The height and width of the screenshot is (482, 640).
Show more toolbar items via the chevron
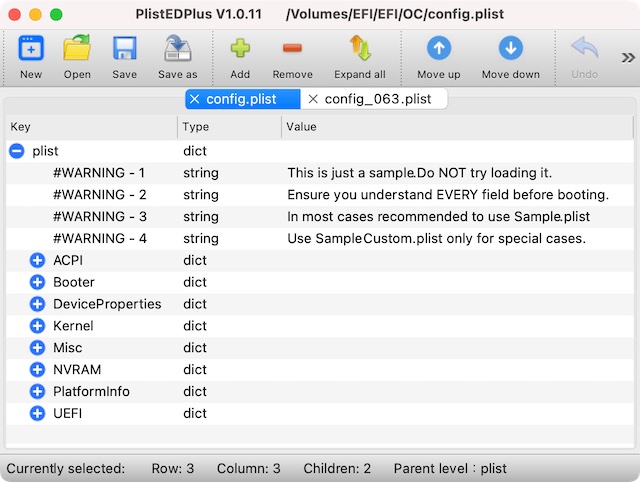coord(628,58)
